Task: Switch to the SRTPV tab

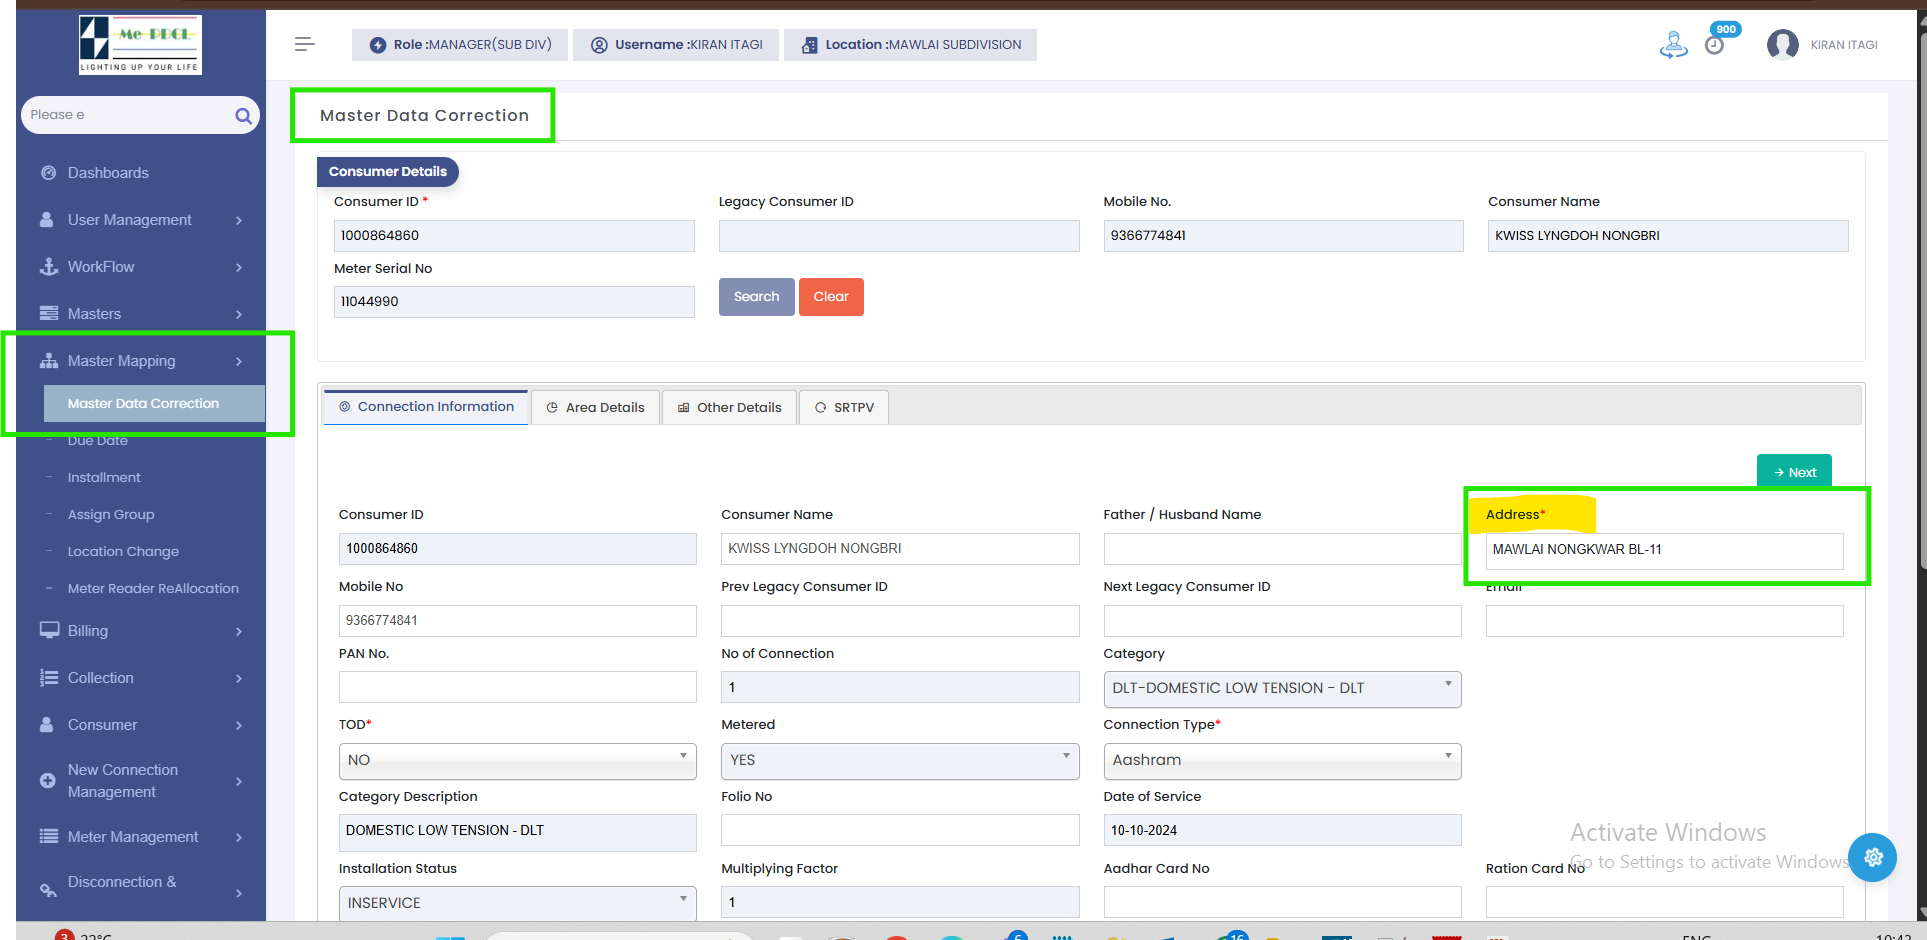Action: 844,407
